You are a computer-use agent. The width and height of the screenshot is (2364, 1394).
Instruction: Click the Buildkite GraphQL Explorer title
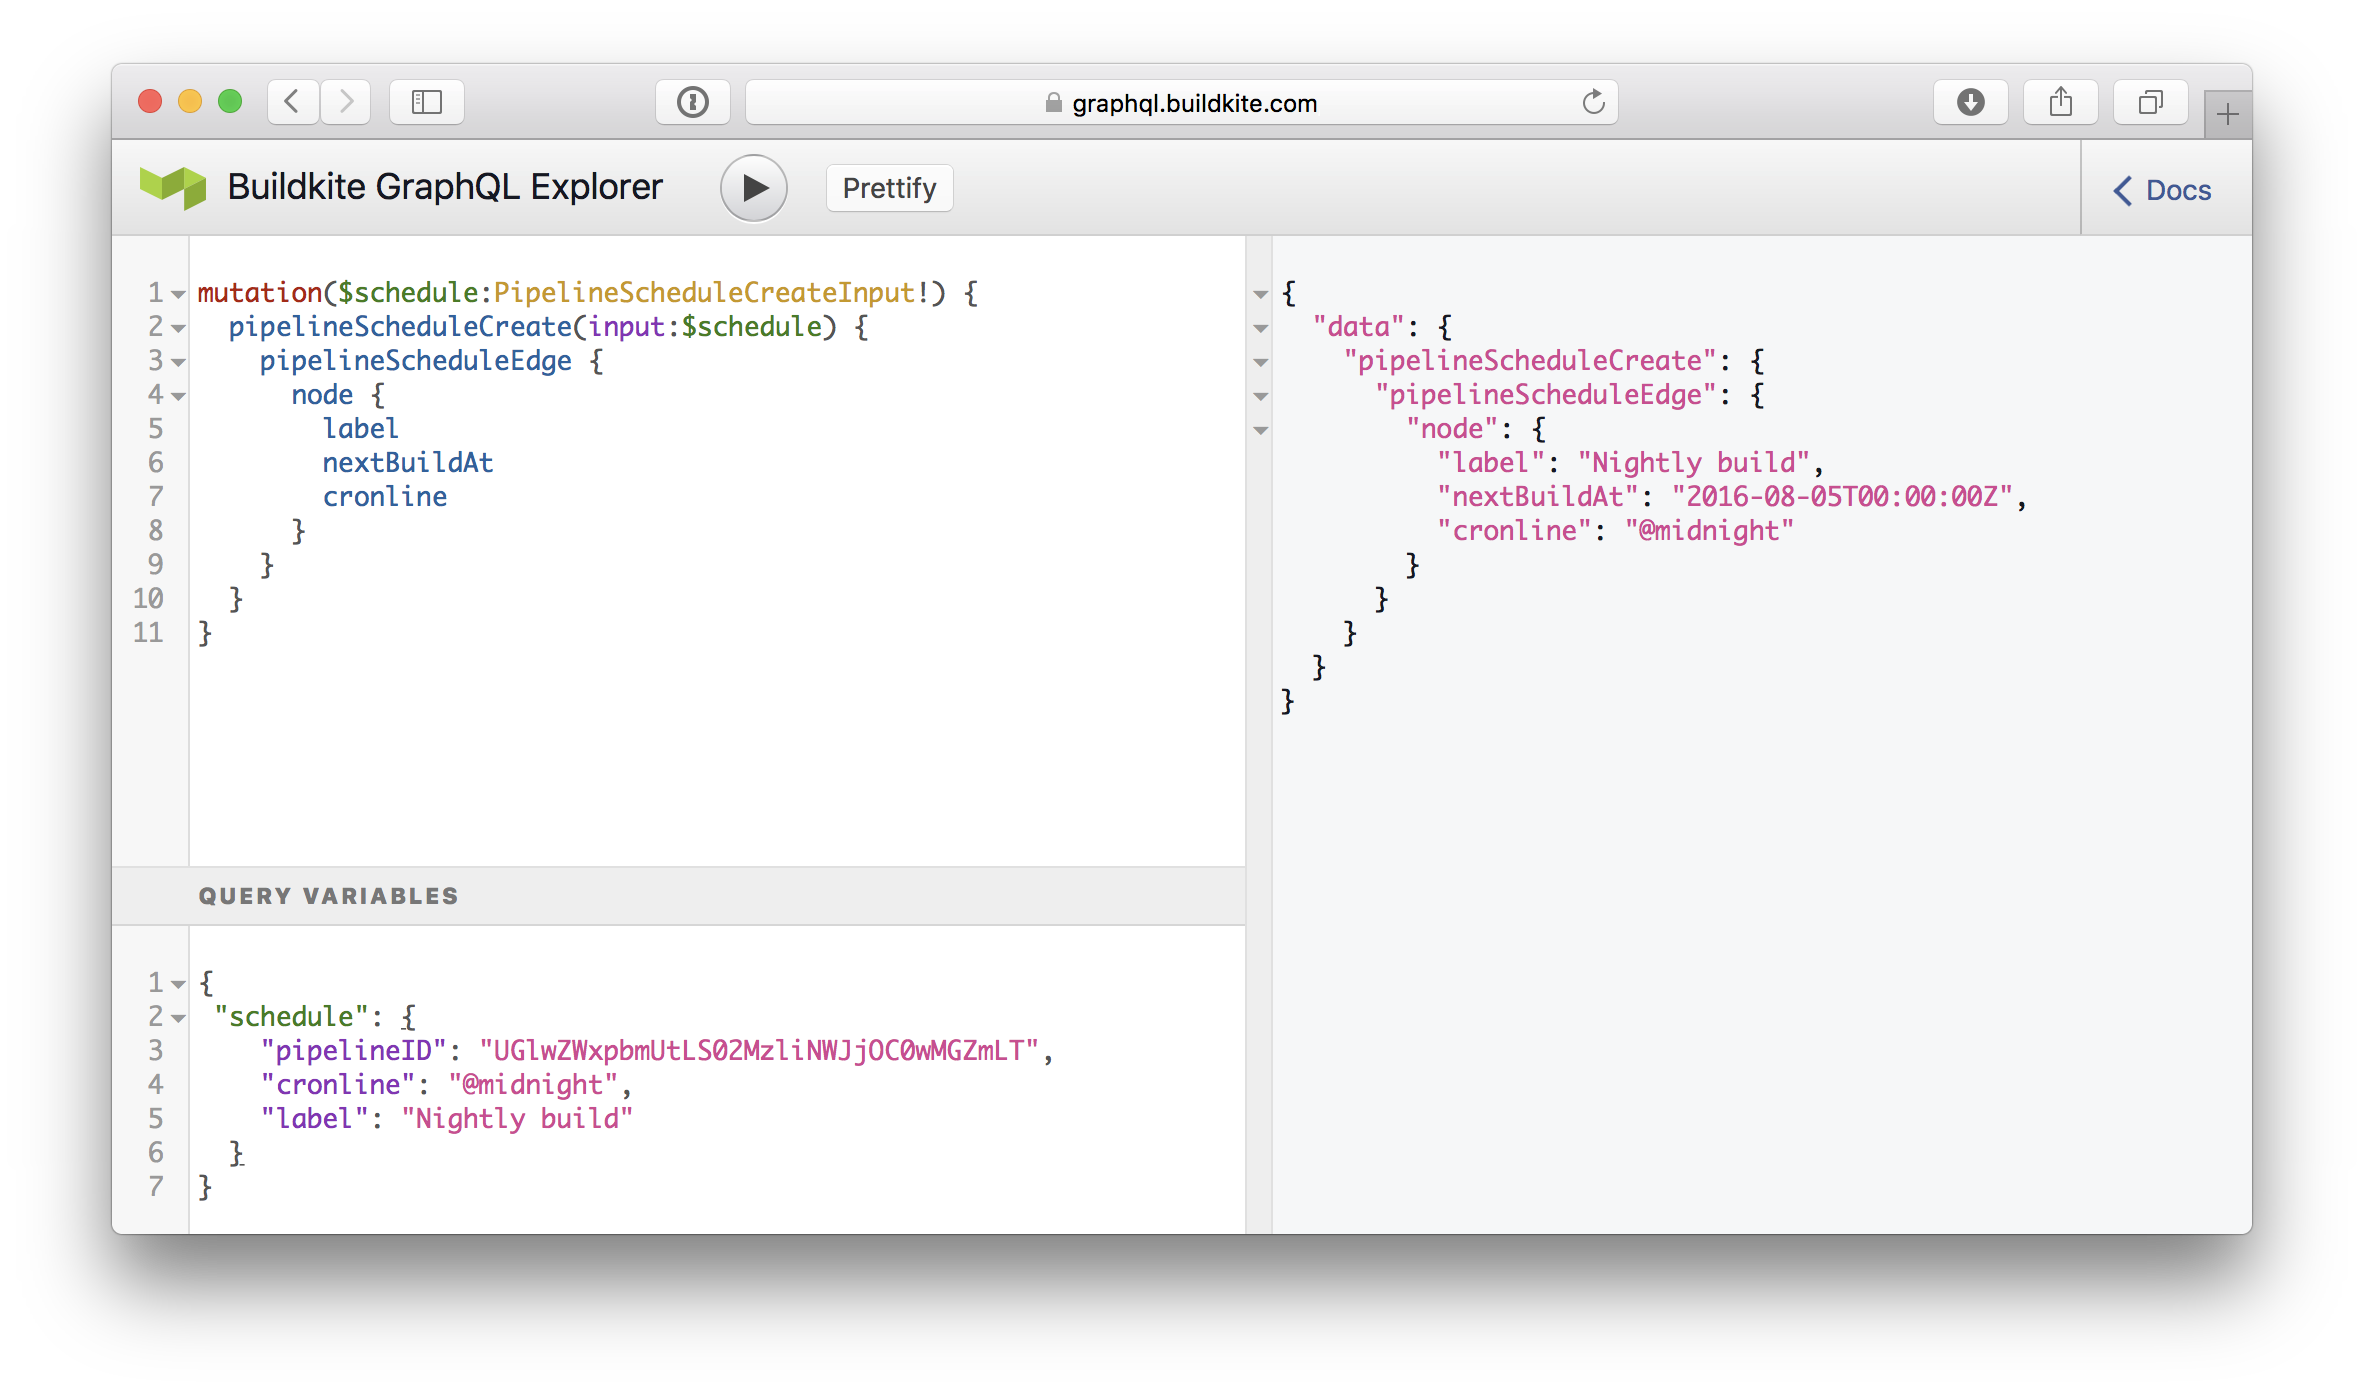tap(445, 187)
